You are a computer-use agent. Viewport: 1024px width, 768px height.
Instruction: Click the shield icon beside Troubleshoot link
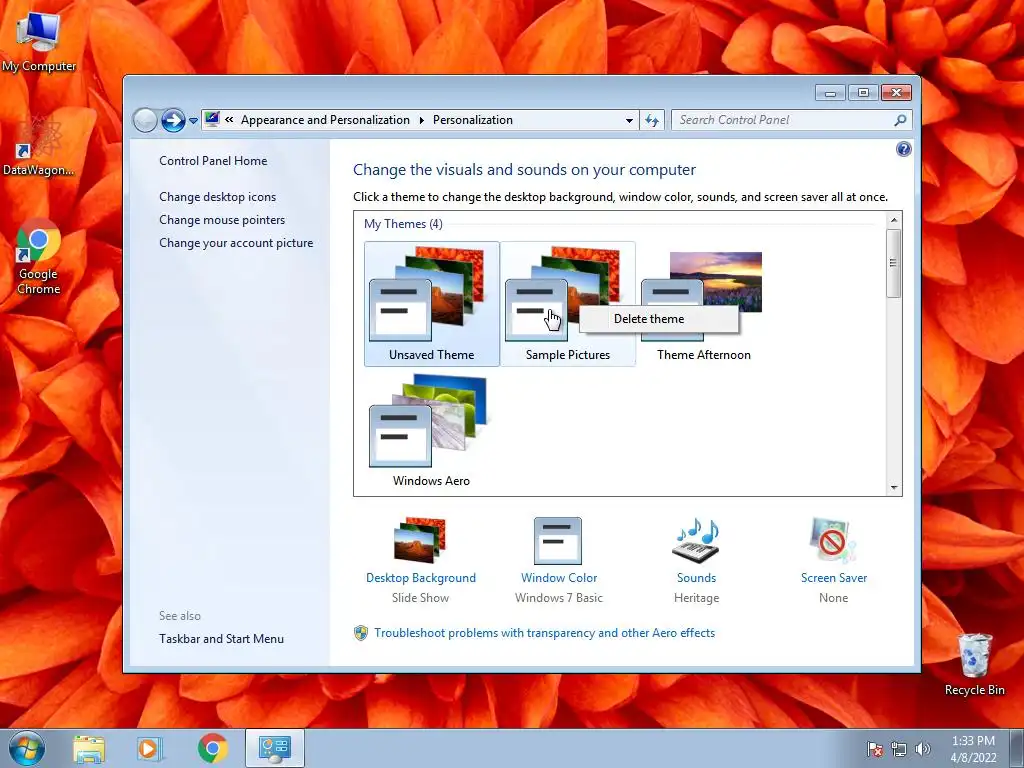click(x=360, y=633)
